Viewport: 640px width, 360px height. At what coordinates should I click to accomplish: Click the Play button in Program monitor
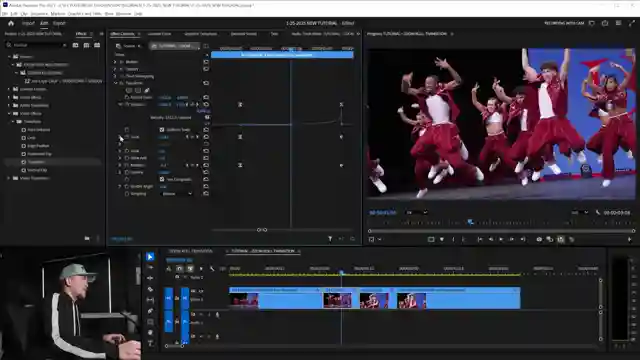(501, 239)
